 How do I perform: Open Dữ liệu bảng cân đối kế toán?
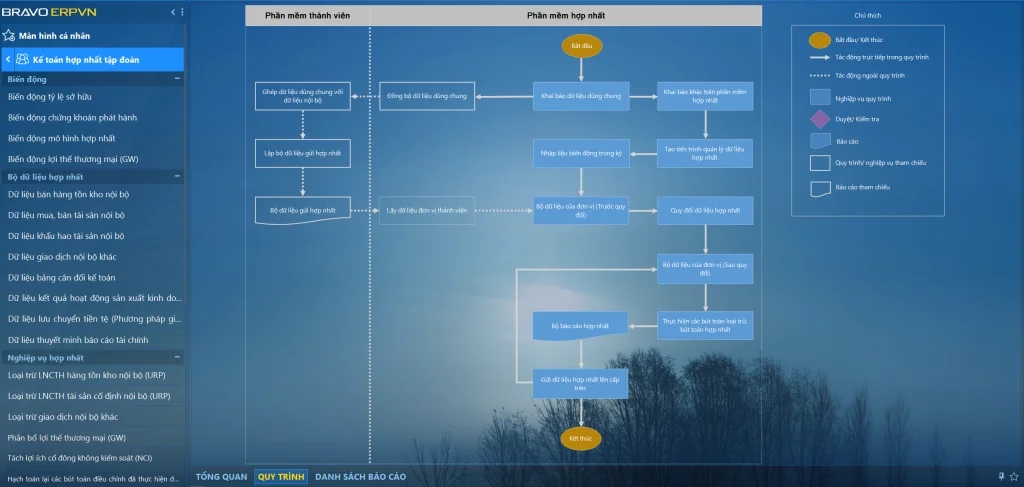click(61, 277)
